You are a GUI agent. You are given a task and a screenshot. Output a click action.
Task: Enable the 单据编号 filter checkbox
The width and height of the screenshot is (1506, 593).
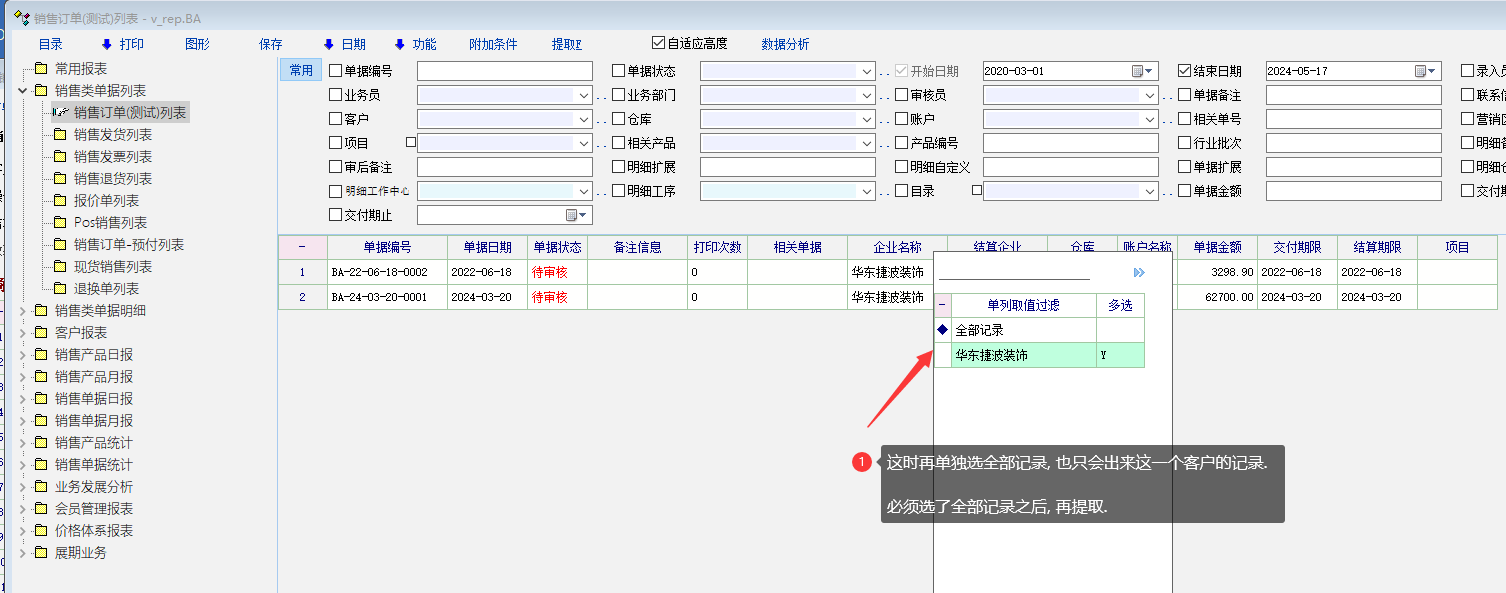point(335,71)
